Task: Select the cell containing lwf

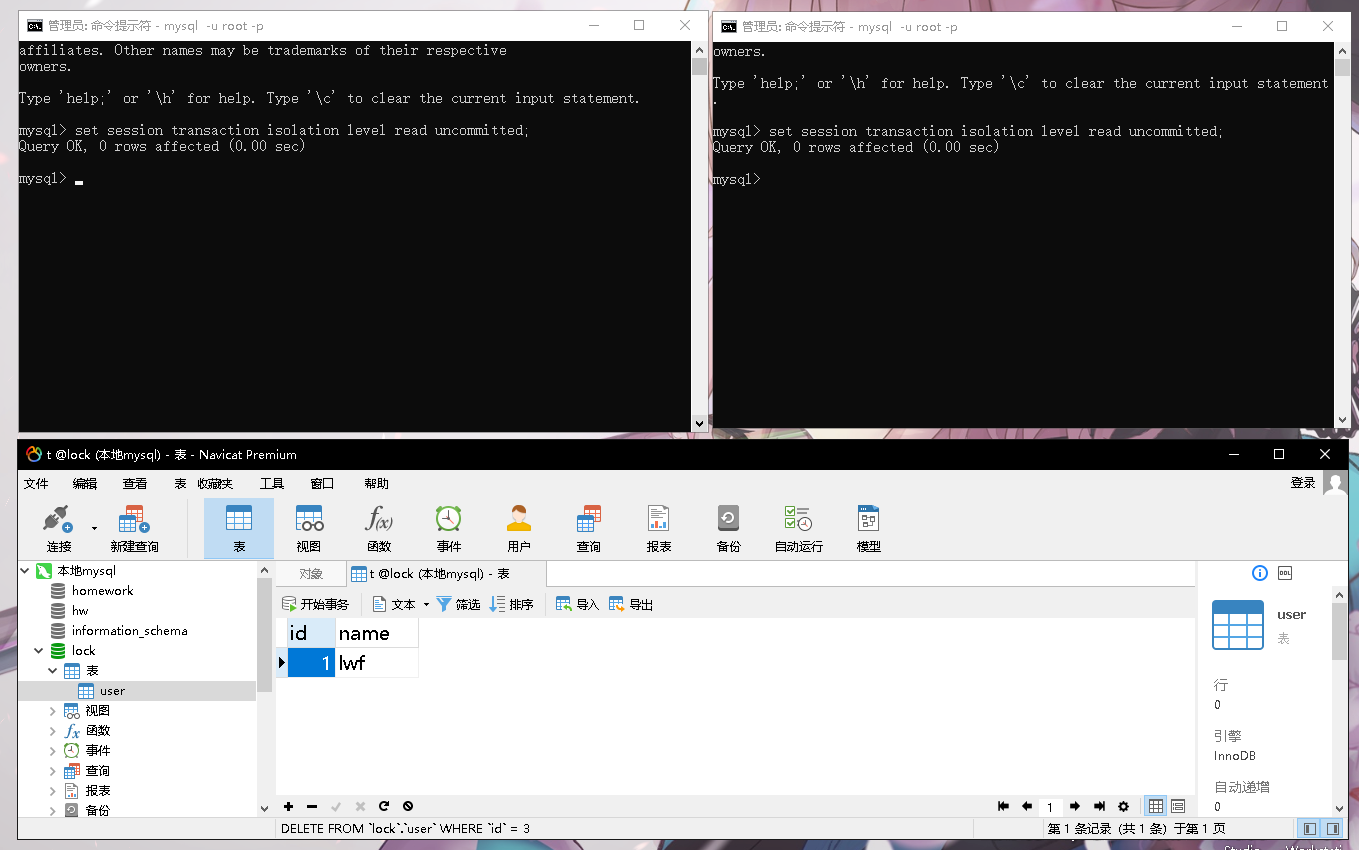Action: [x=377, y=662]
